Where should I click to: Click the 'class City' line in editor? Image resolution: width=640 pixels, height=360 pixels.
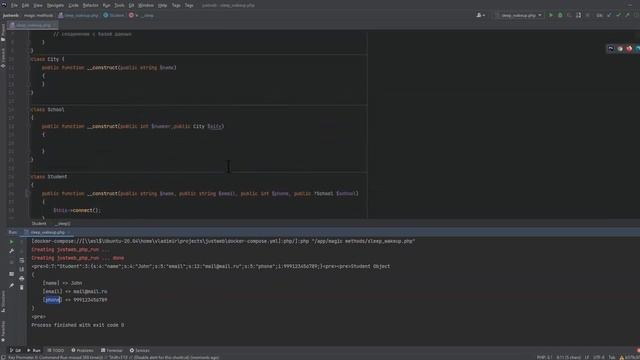(x=48, y=59)
